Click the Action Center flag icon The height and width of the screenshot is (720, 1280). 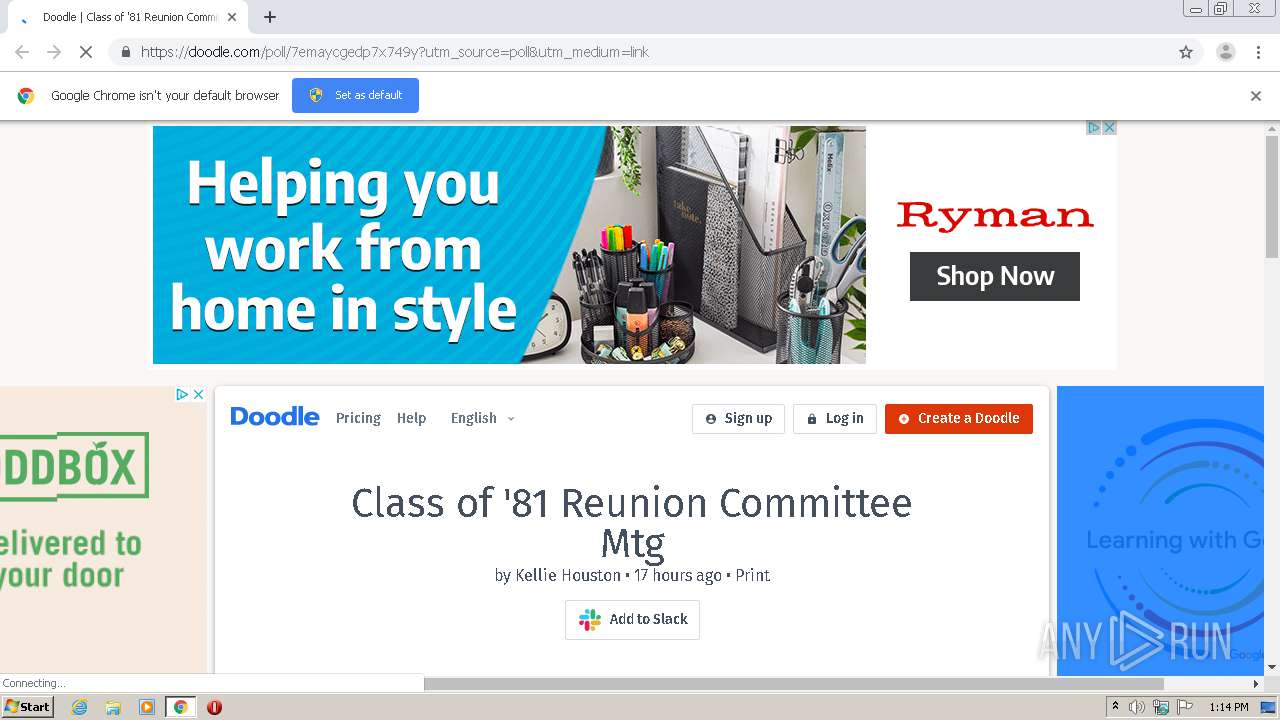tap(1185, 707)
